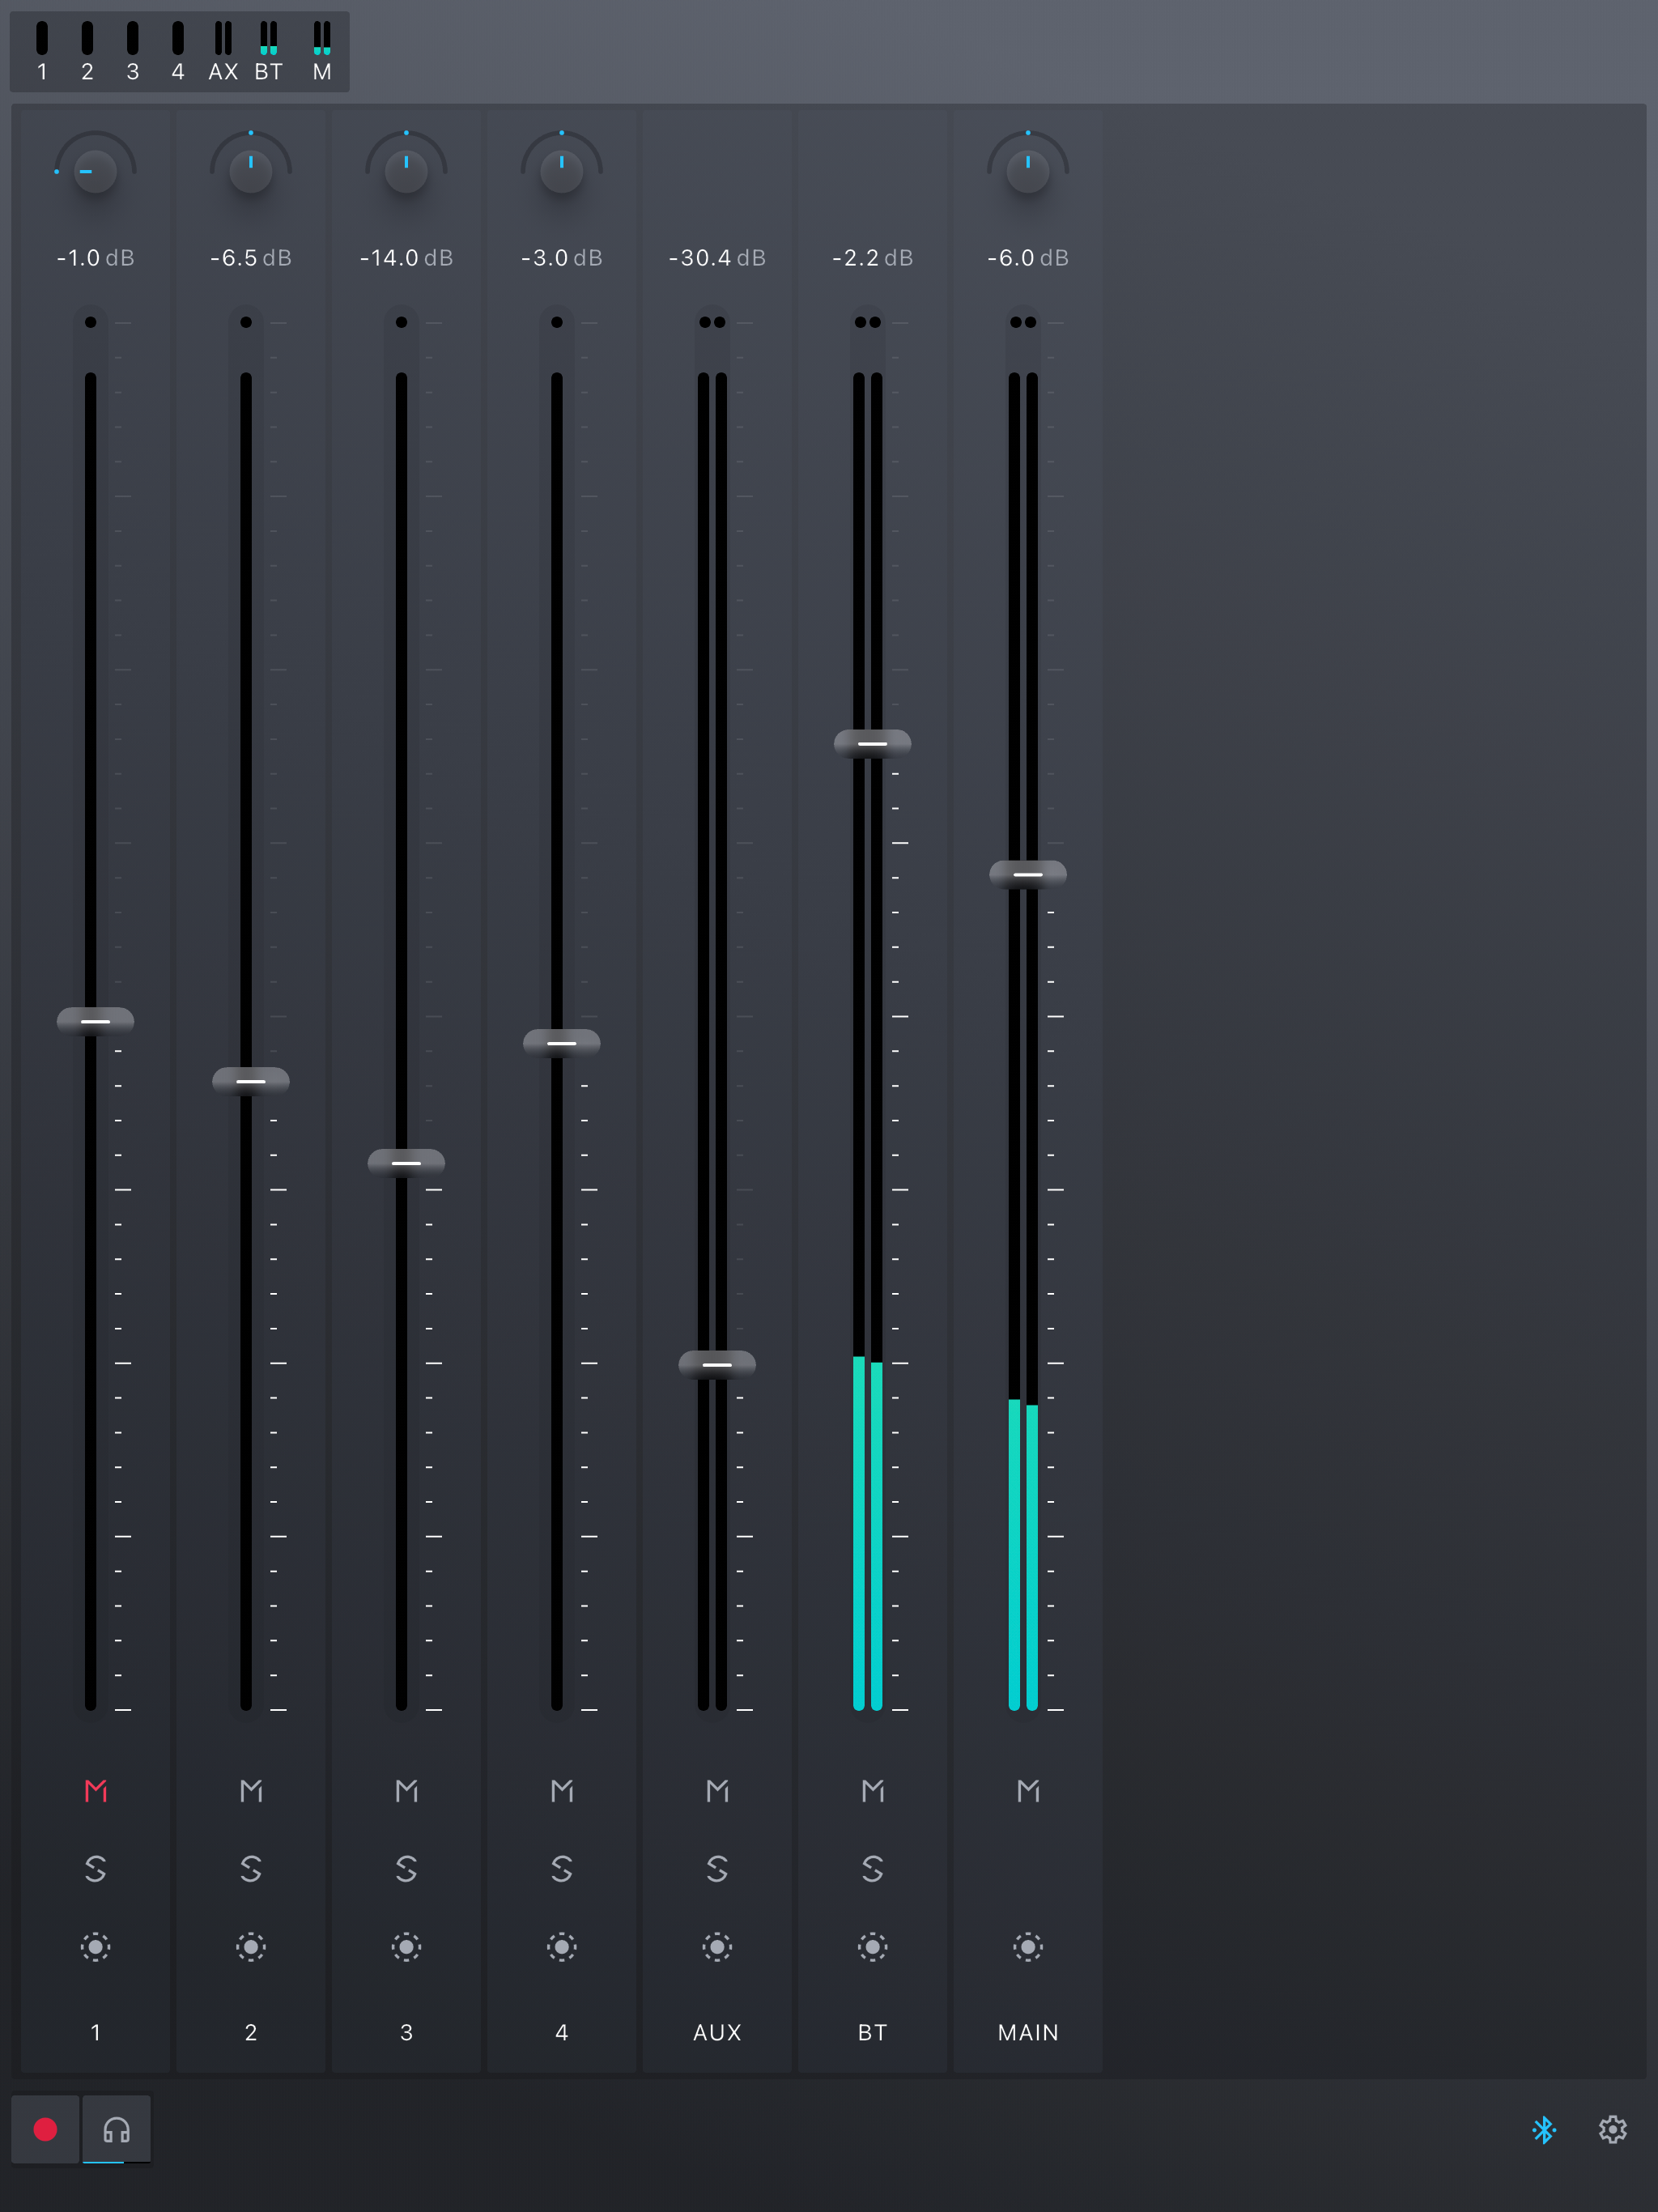The image size is (1658, 2212).
Task: Open Bluetooth connection settings
Action: tap(1544, 2129)
